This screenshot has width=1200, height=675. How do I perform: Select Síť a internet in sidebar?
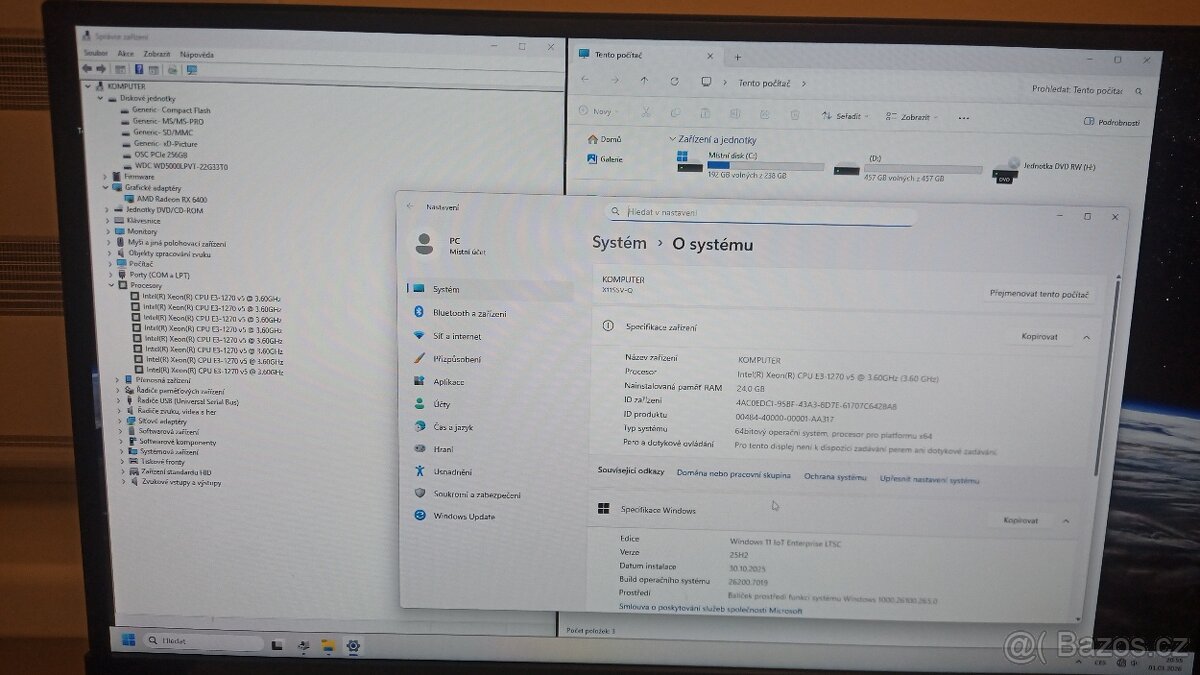click(x=456, y=336)
